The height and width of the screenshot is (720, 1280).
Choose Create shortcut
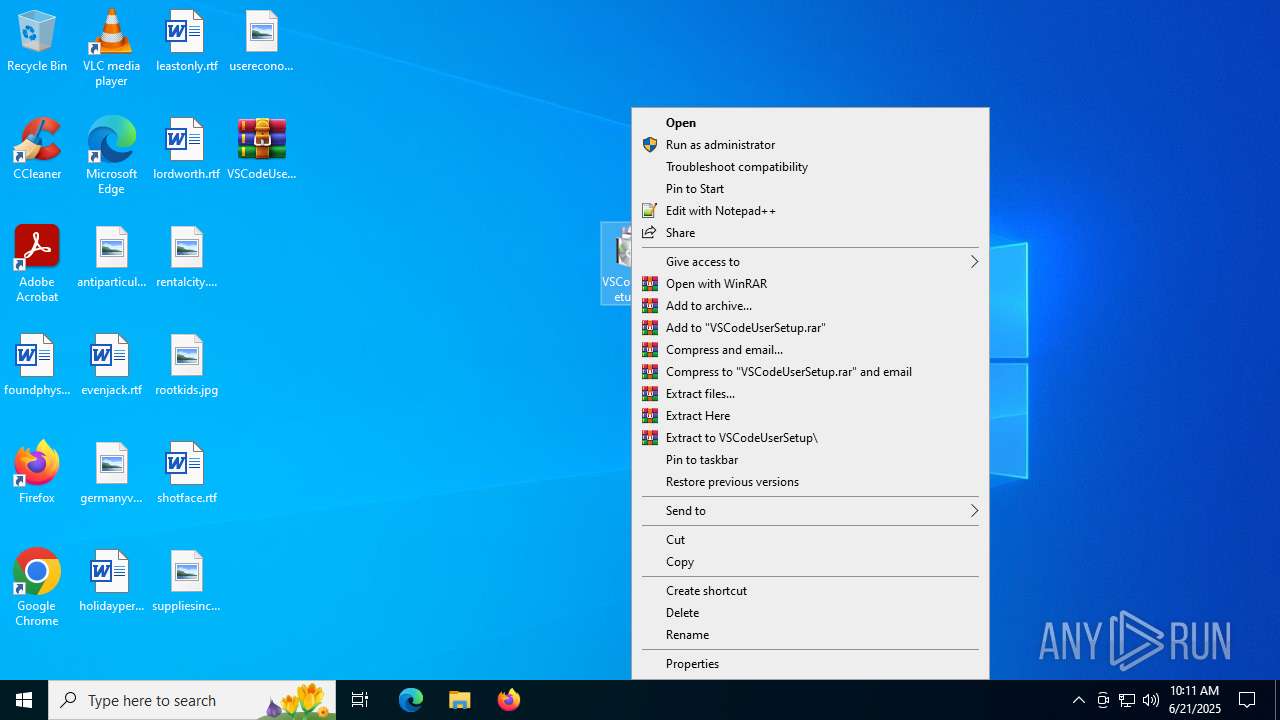point(810,591)
